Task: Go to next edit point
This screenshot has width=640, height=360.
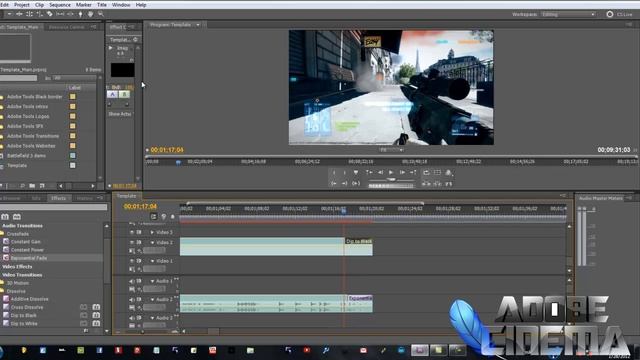Action: [x=413, y=173]
